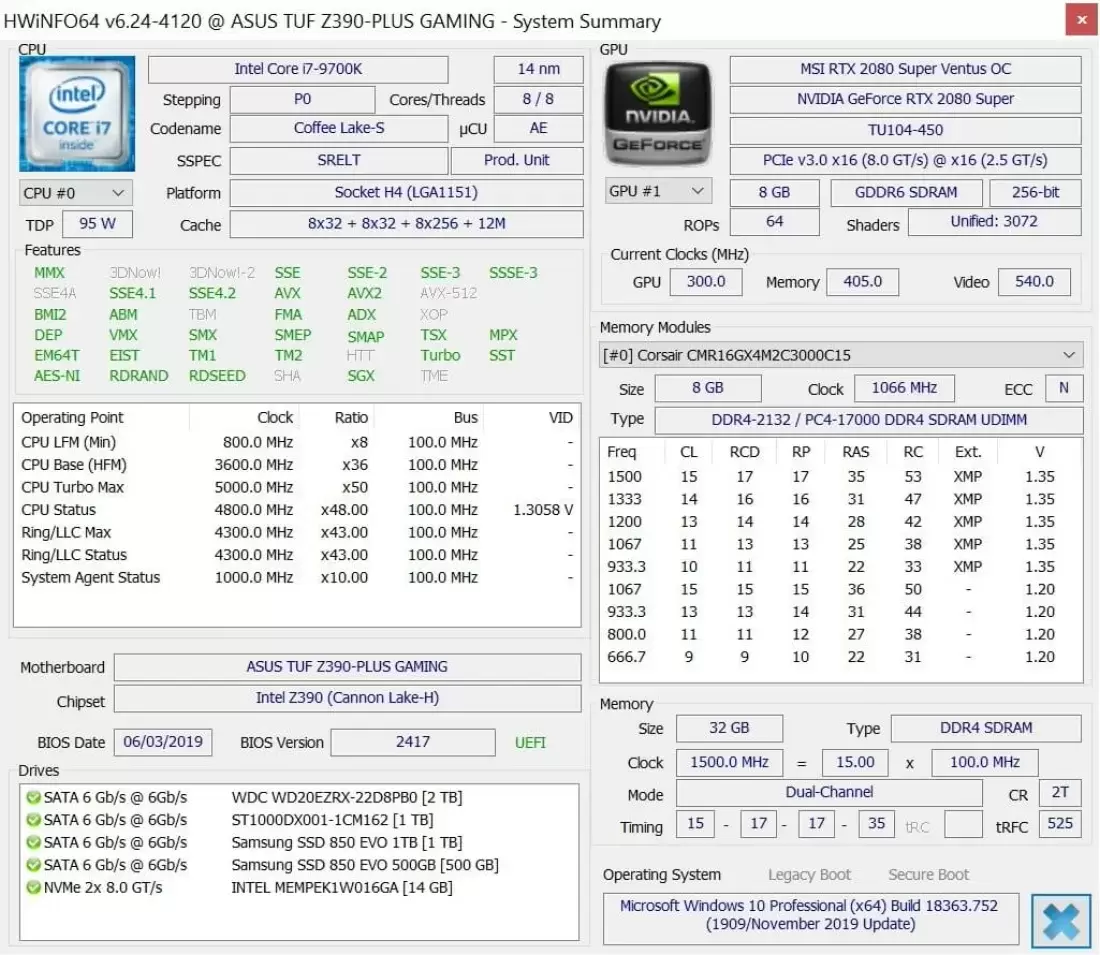Click the NVIDIA GeForce logo
This screenshot has width=1100, height=955.
coord(660,113)
